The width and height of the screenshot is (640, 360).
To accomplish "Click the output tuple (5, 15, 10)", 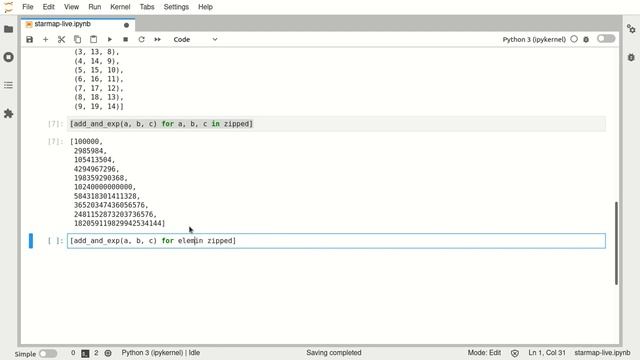I will [x=98, y=70].
